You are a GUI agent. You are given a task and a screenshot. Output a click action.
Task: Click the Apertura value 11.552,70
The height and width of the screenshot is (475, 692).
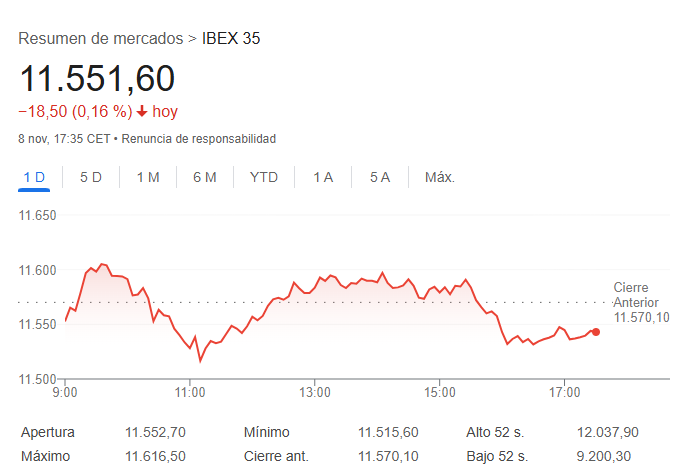pos(155,433)
